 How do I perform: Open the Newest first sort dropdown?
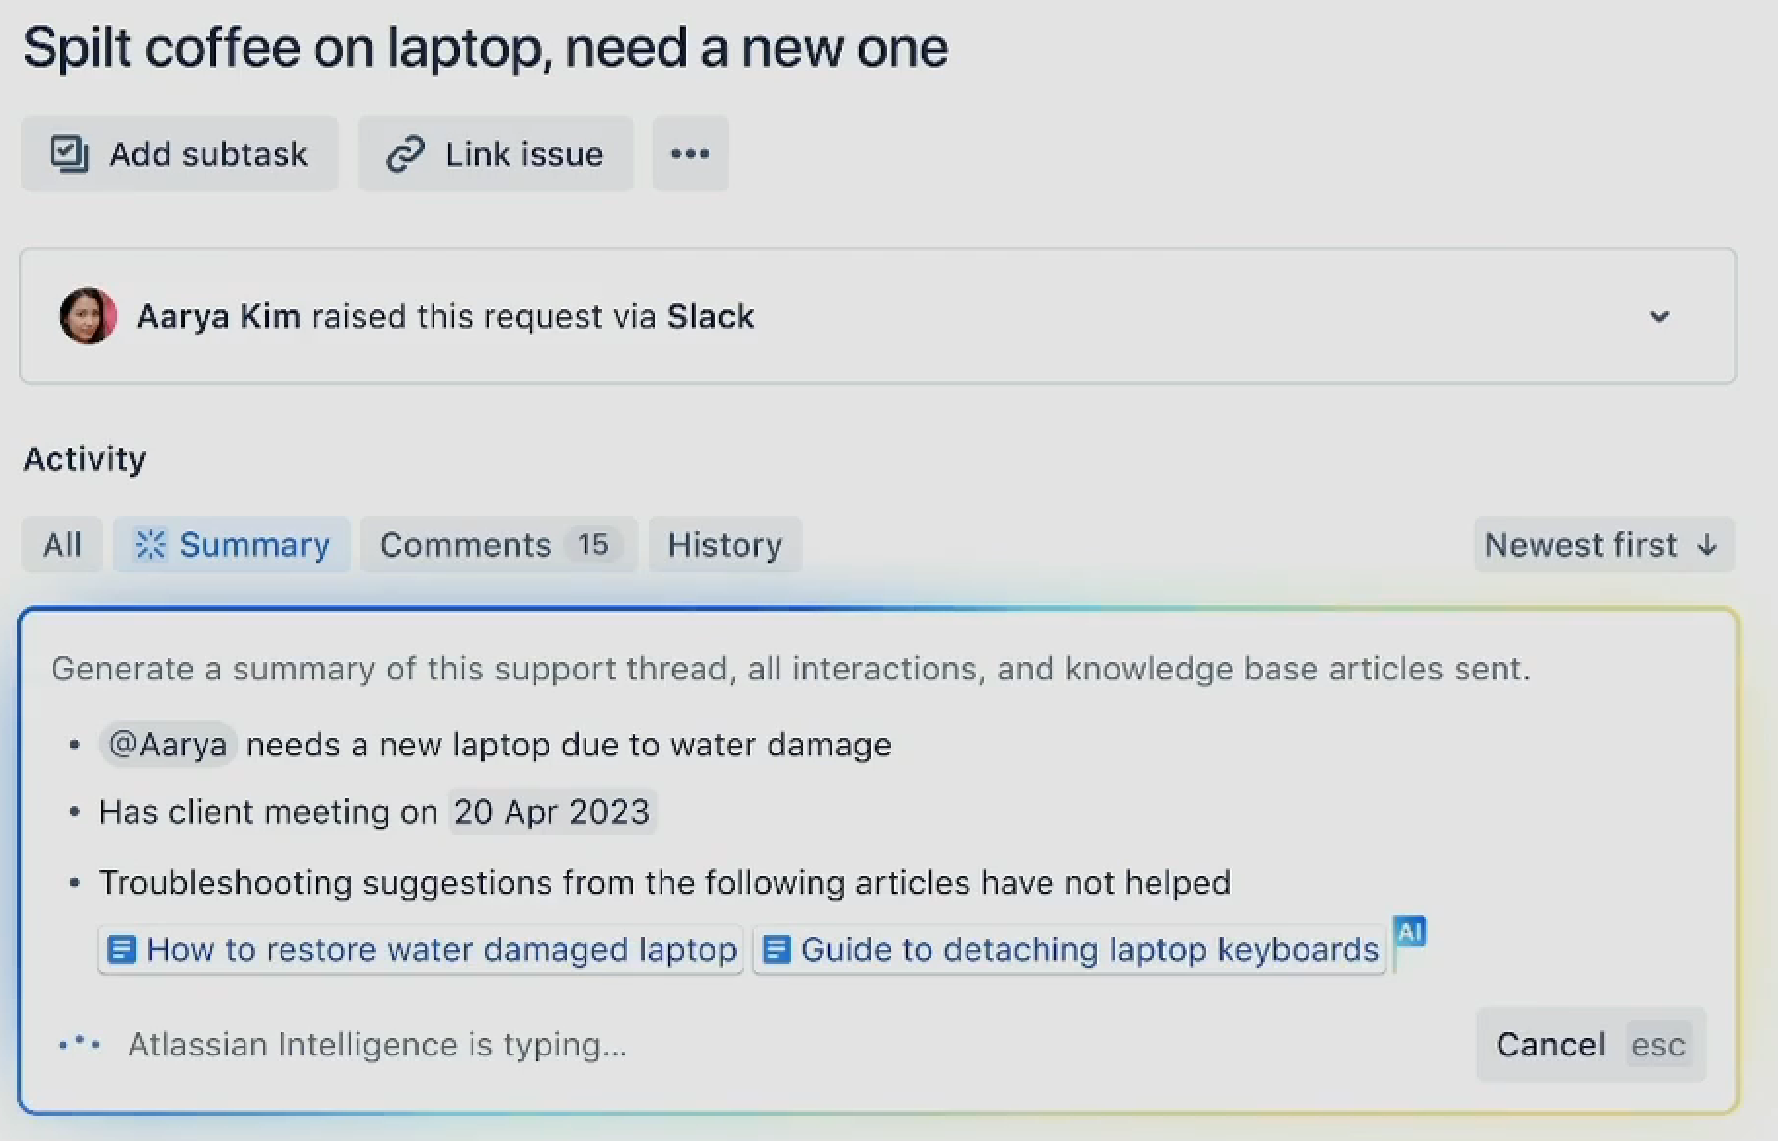coord(1602,544)
